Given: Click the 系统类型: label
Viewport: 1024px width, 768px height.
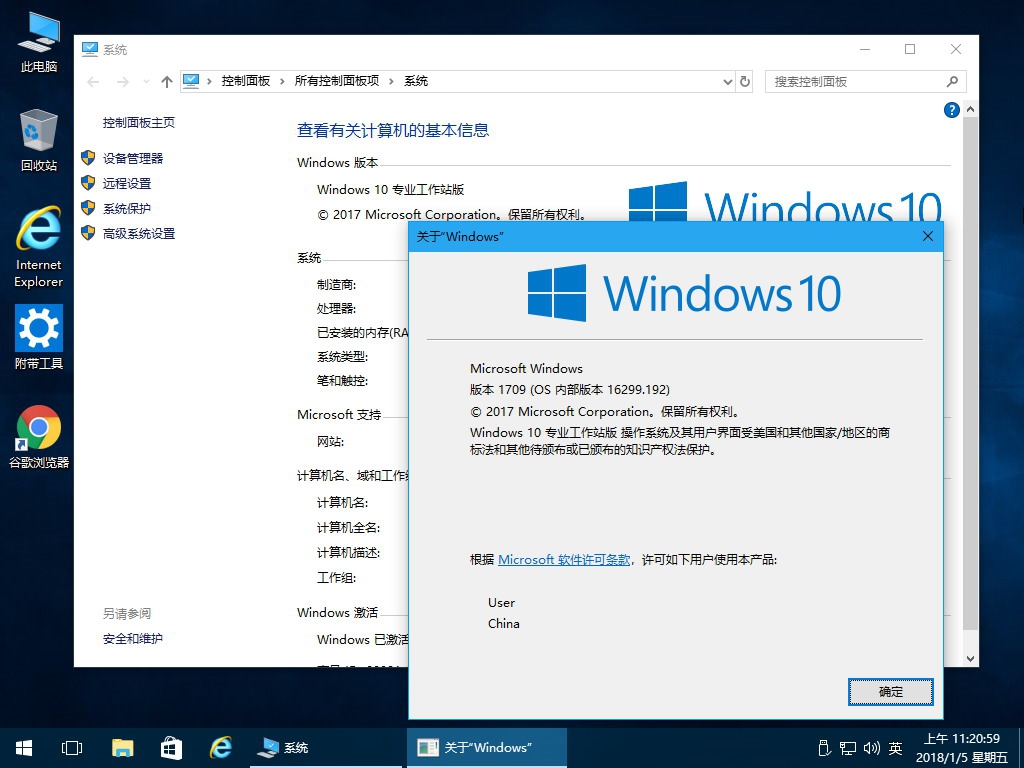Looking at the screenshot, I should pyautogui.click(x=342, y=357).
